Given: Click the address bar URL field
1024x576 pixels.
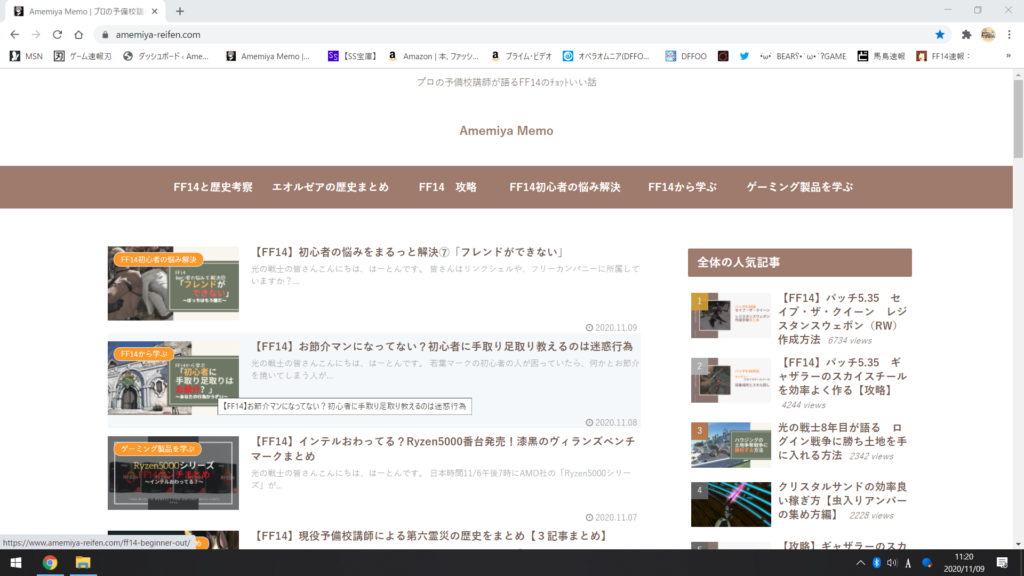Looking at the screenshot, I should (500, 34).
